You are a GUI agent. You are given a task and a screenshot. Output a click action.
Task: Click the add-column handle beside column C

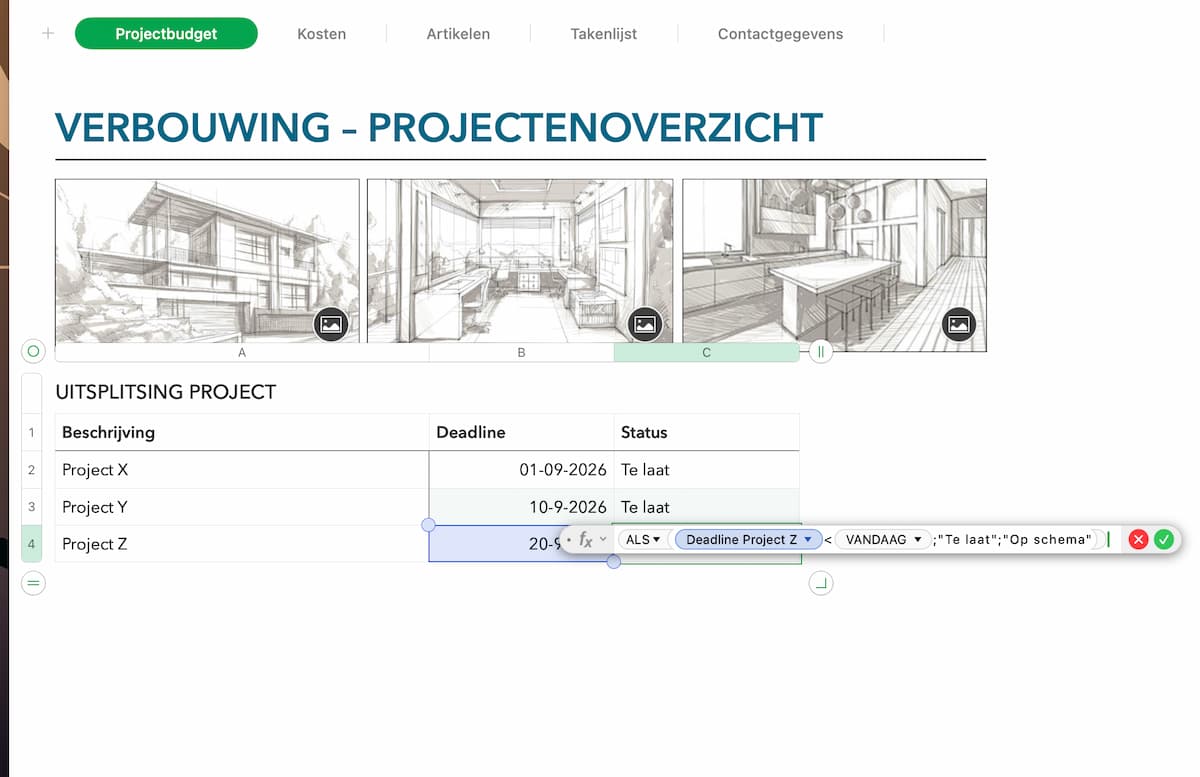tap(821, 352)
